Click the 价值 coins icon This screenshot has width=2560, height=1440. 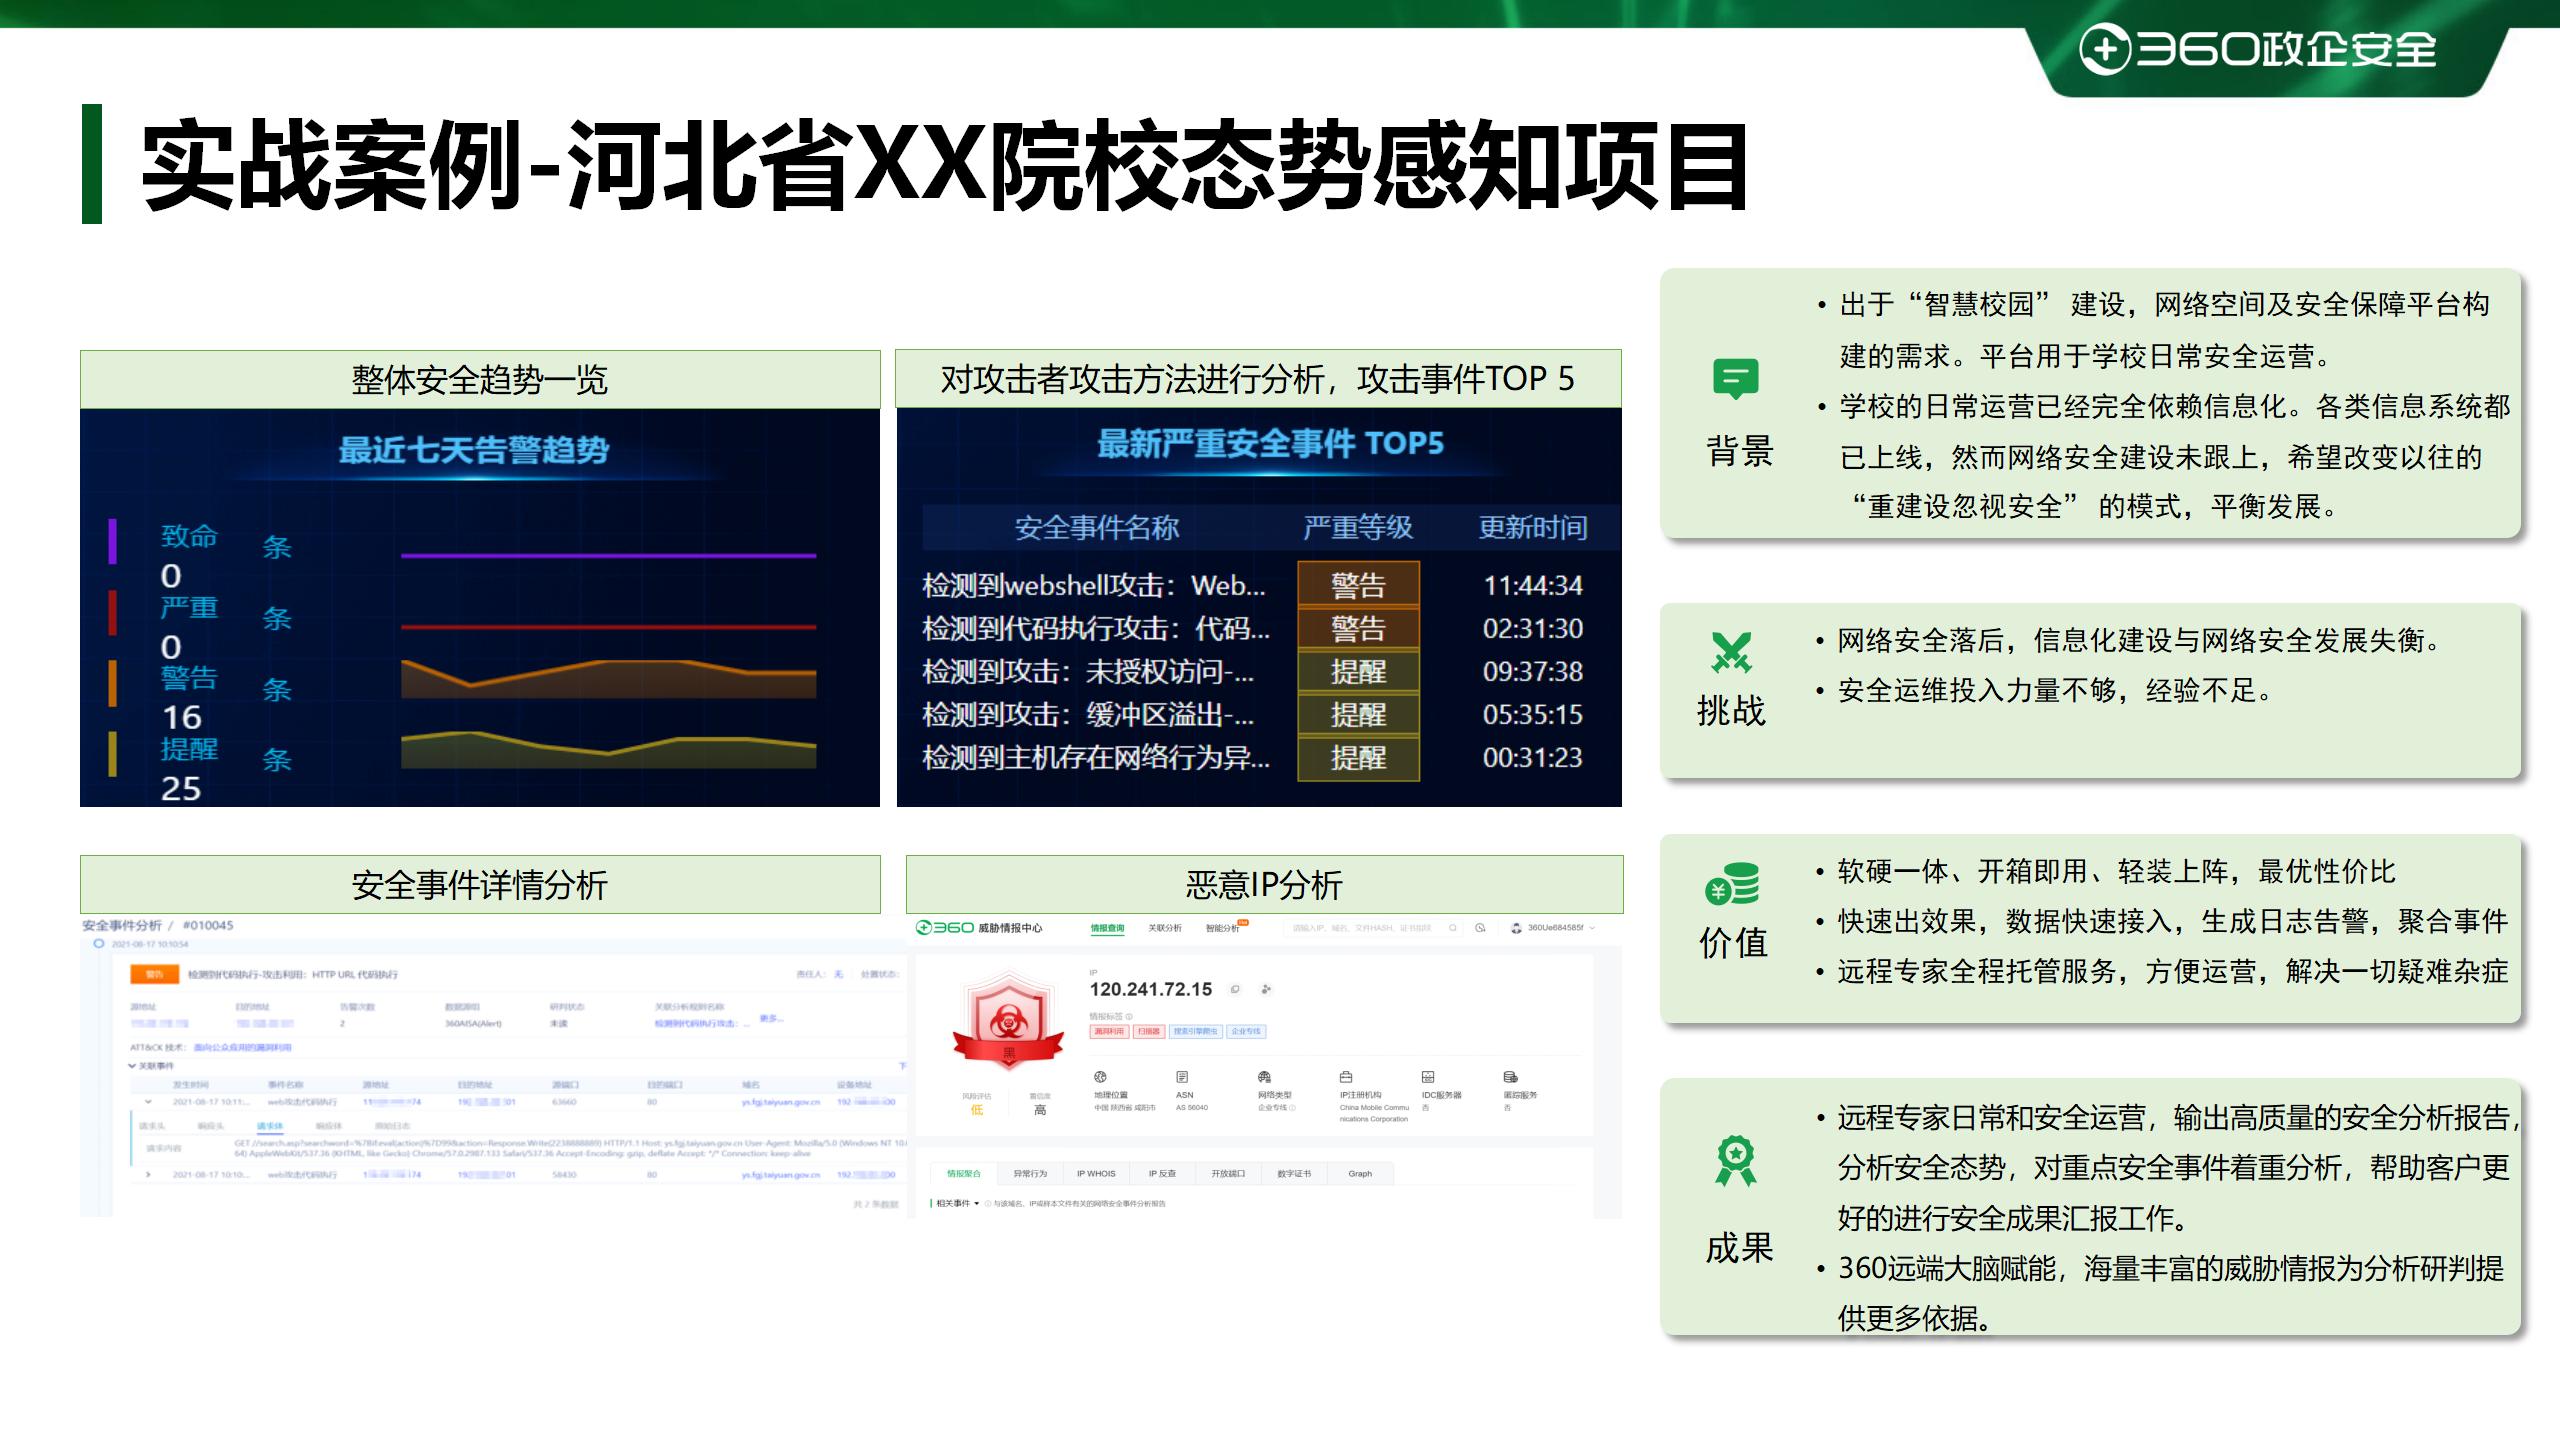pos(1732,884)
